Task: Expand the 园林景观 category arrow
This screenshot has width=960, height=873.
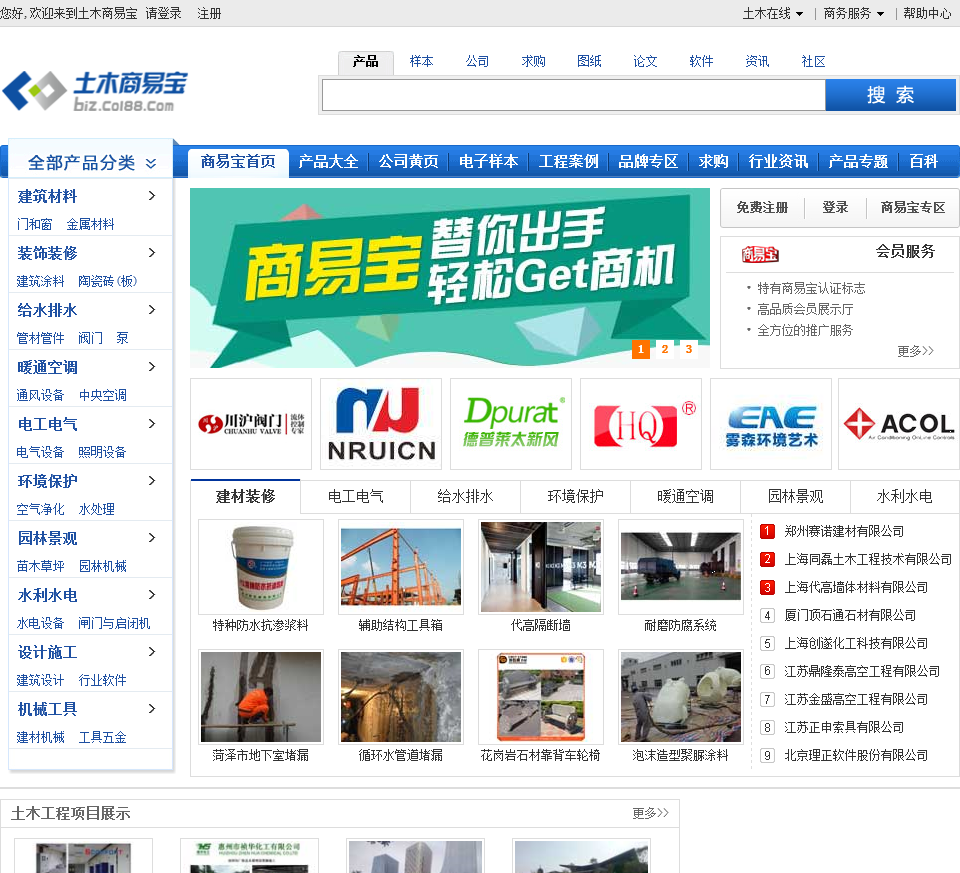Action: click(152, 538)
